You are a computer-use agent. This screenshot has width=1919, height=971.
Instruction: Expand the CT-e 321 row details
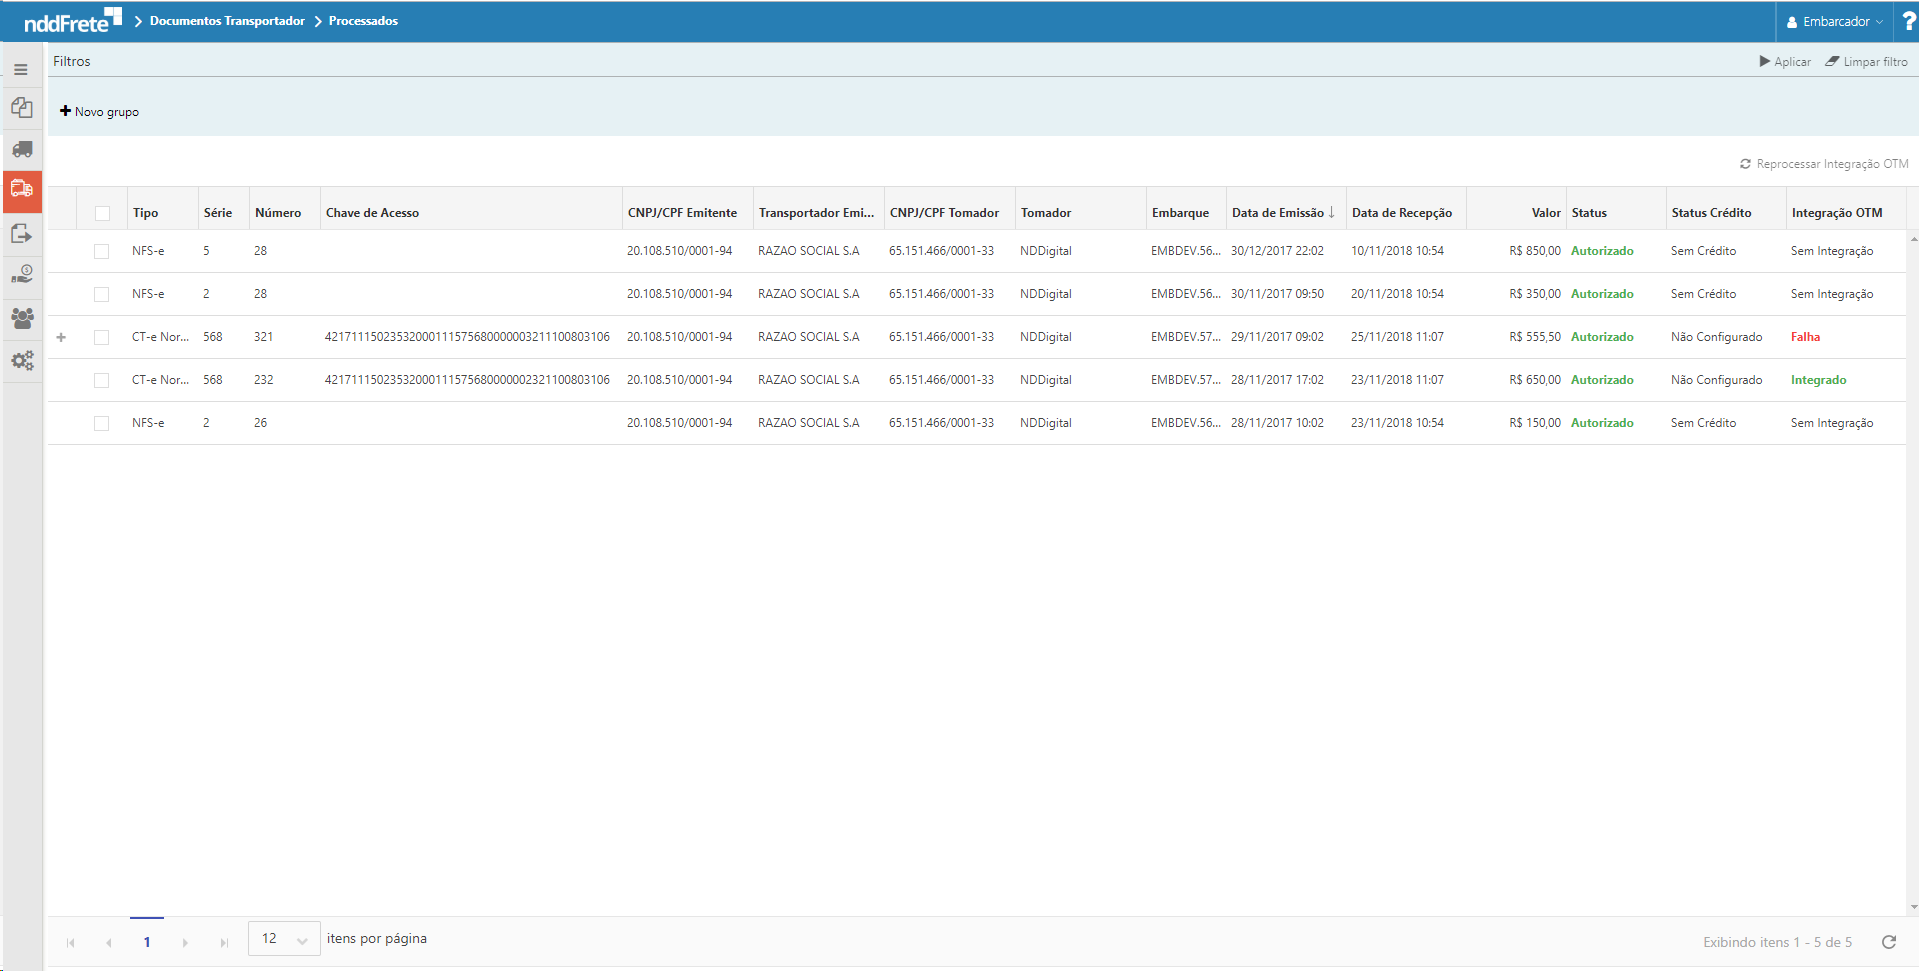coord(61,337)
